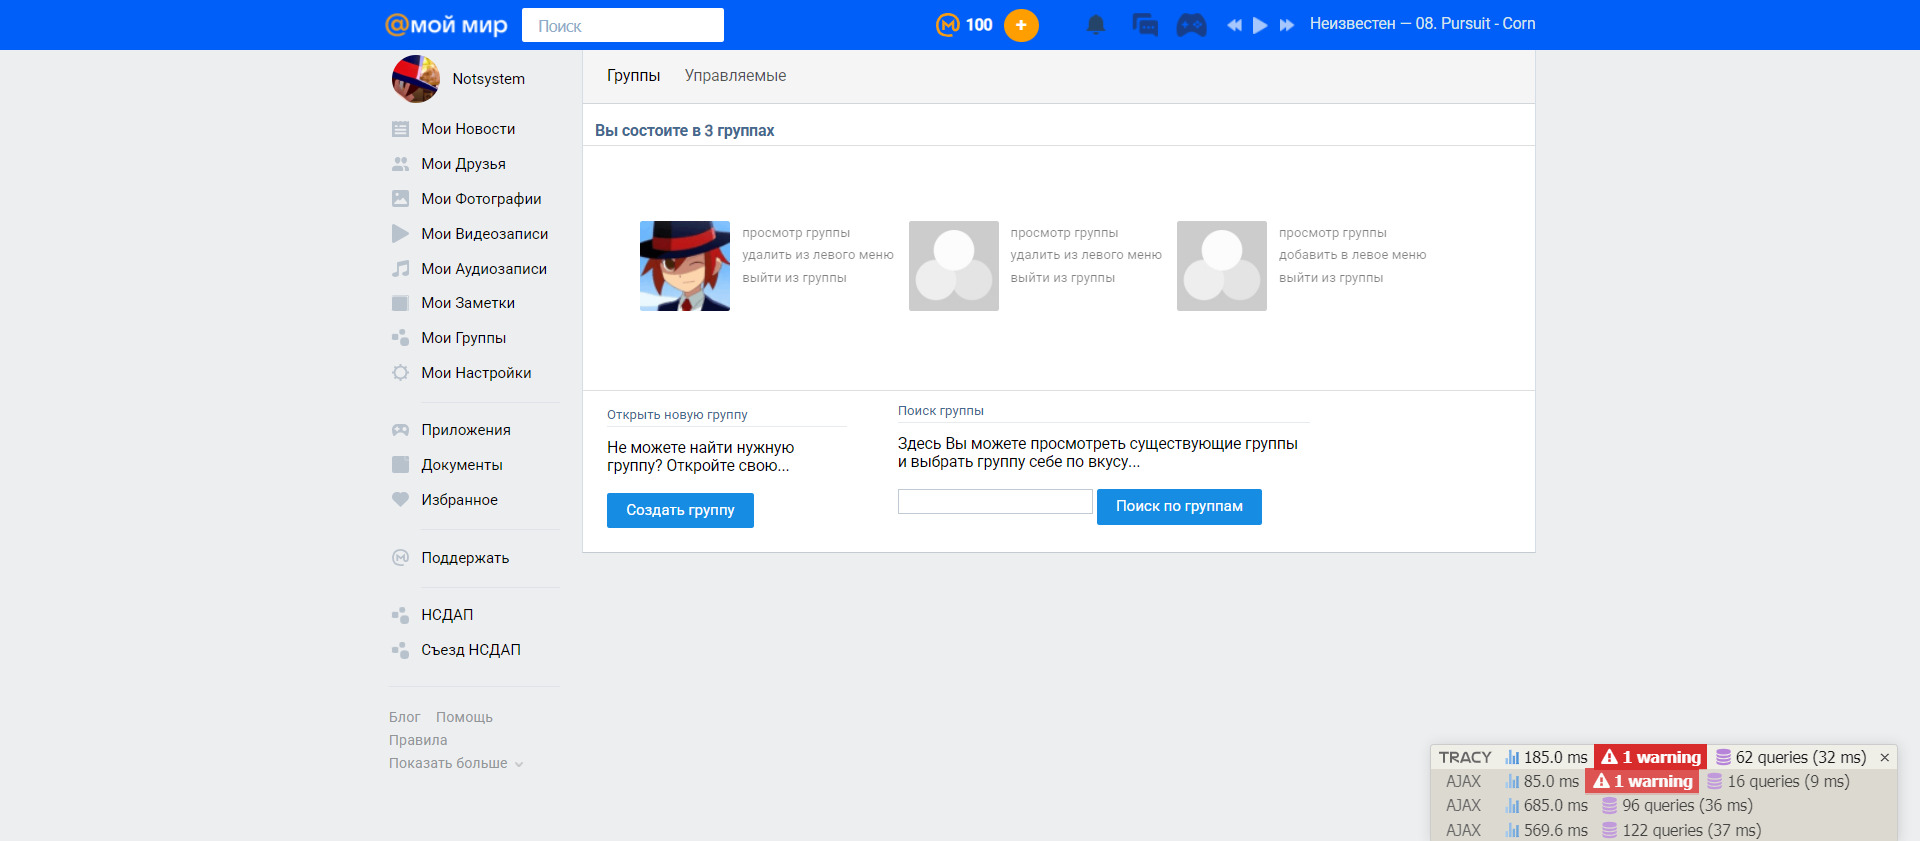Viewport: 1920px width, 841px height.
Task: Skip to the next audio track
Action: 1287,25
